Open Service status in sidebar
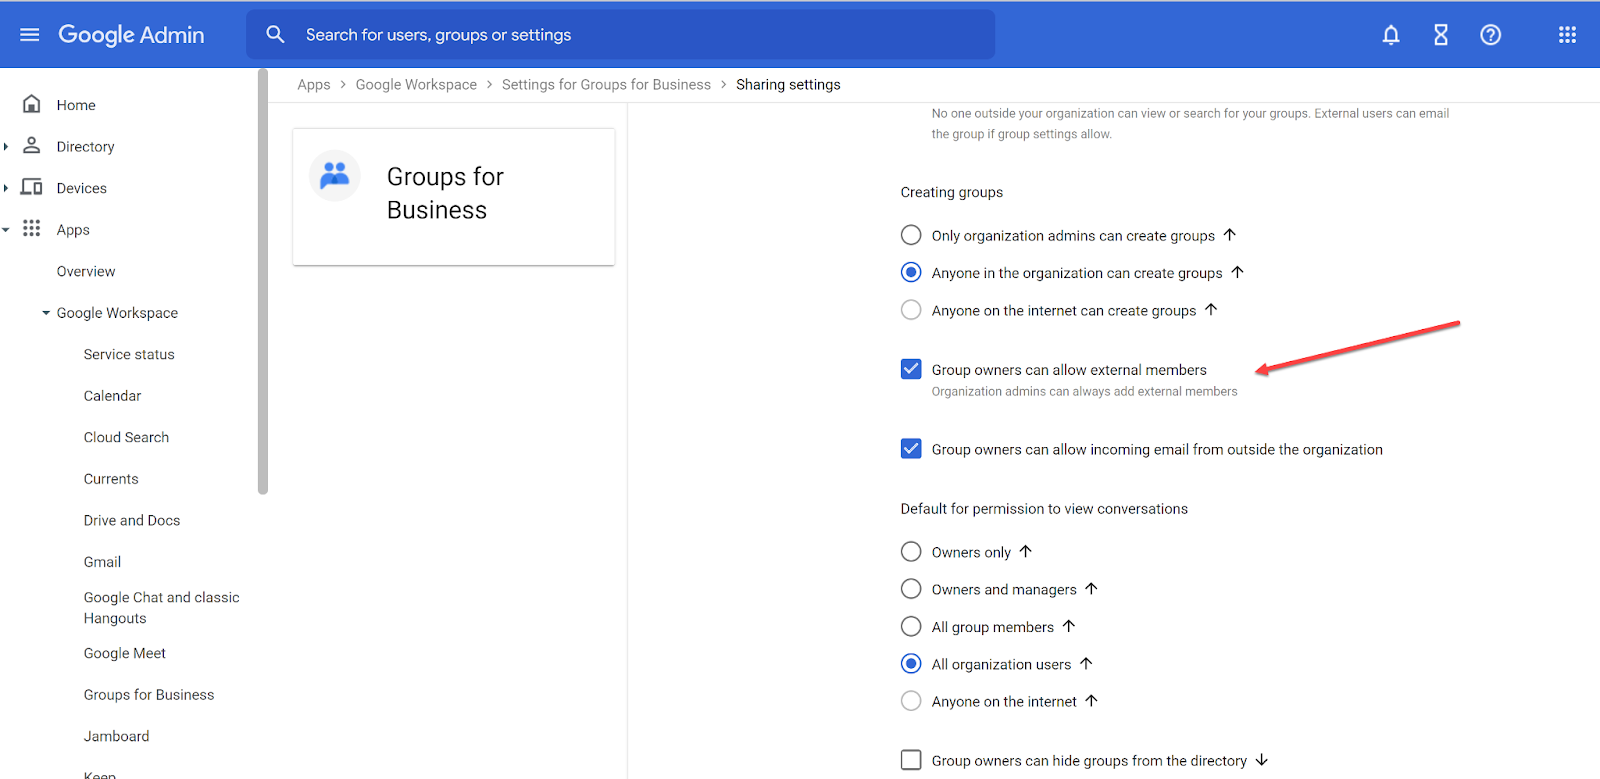 click(x=129, y=354)
